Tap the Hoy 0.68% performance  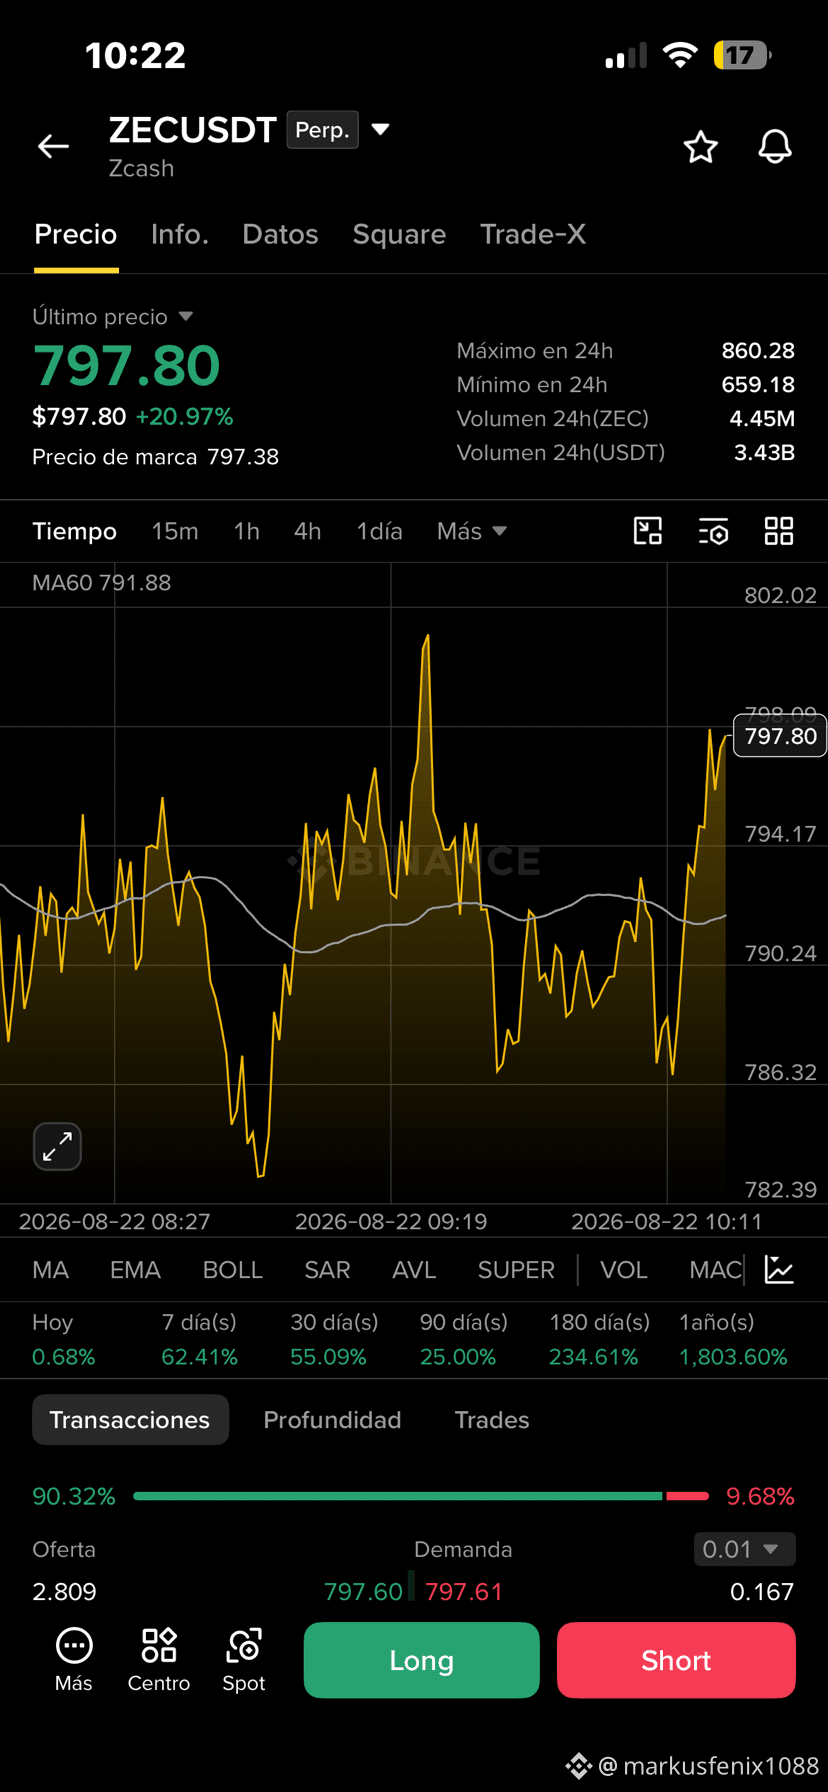click(x=63, y=1340)
